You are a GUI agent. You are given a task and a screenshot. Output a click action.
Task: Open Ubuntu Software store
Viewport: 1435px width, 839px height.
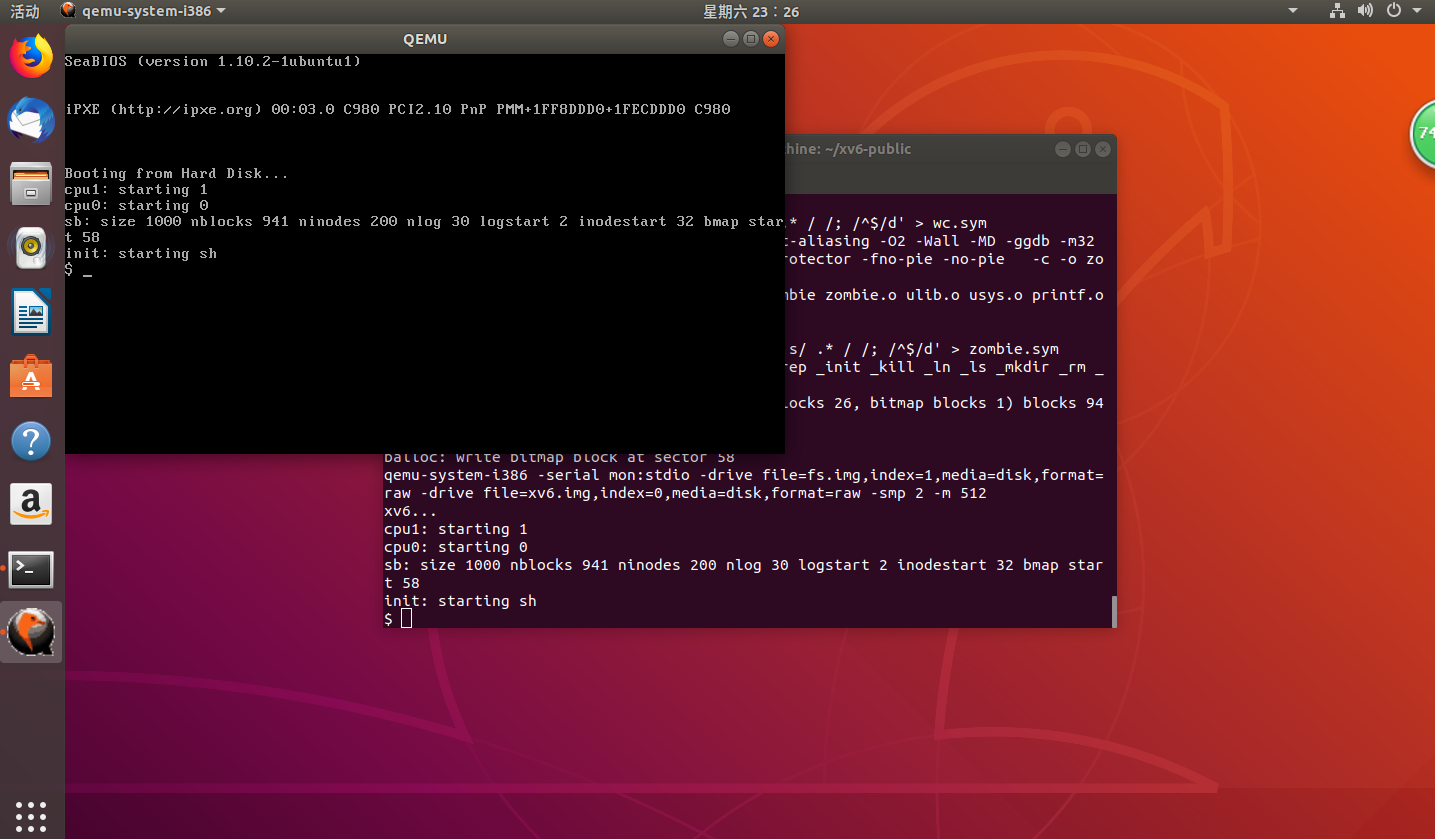coord(31,376)
